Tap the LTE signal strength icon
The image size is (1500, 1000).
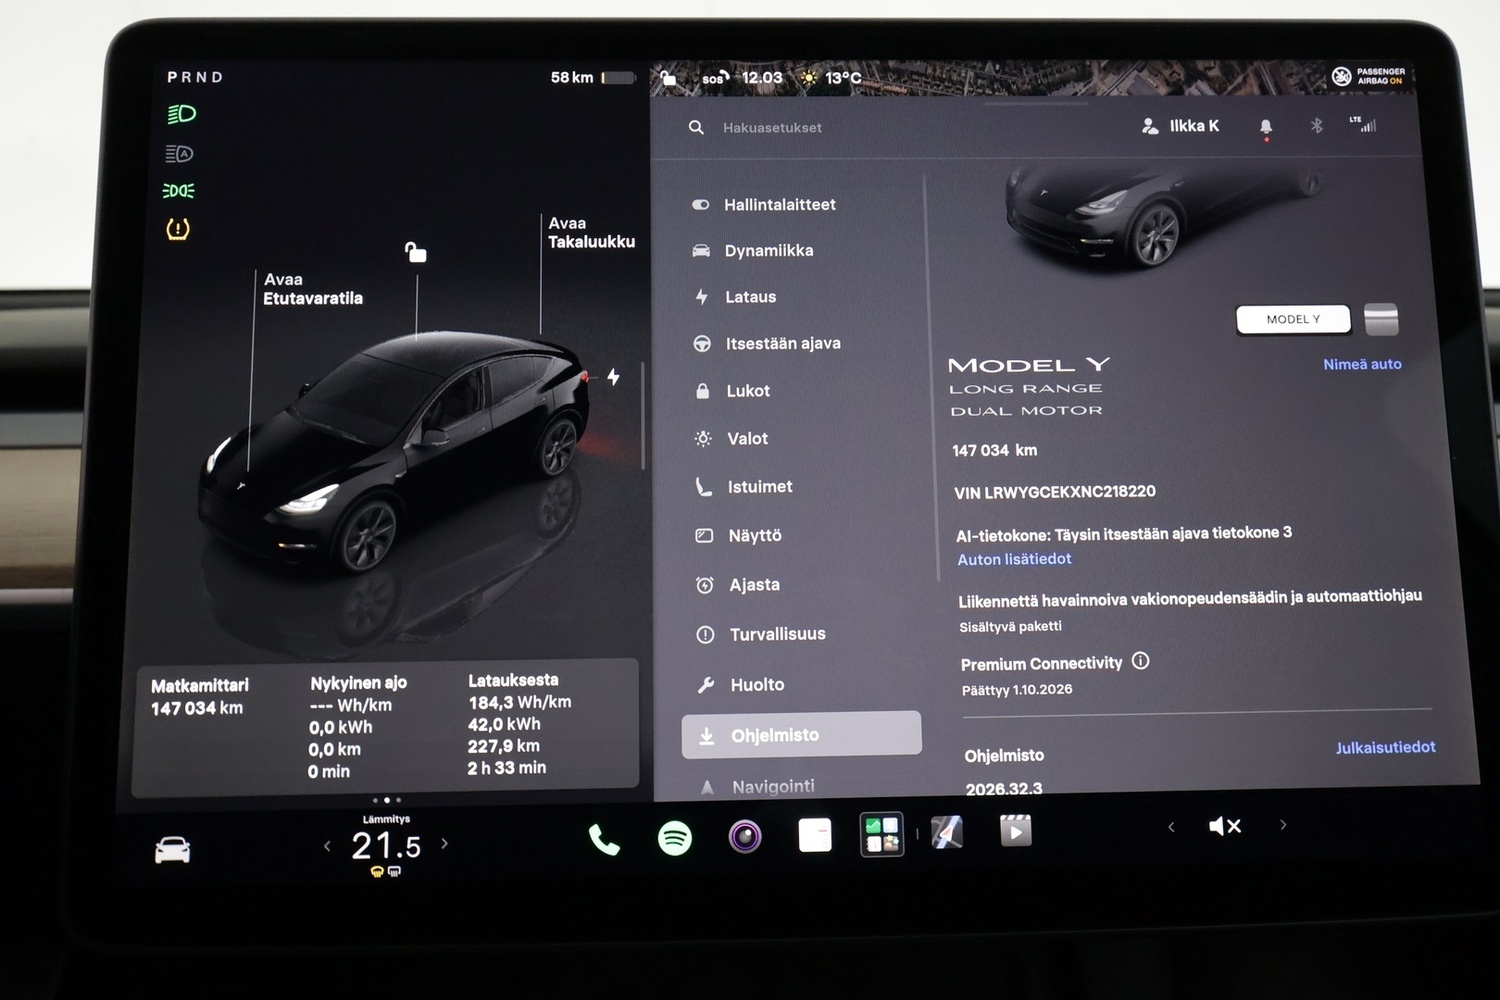point(1363,124)
